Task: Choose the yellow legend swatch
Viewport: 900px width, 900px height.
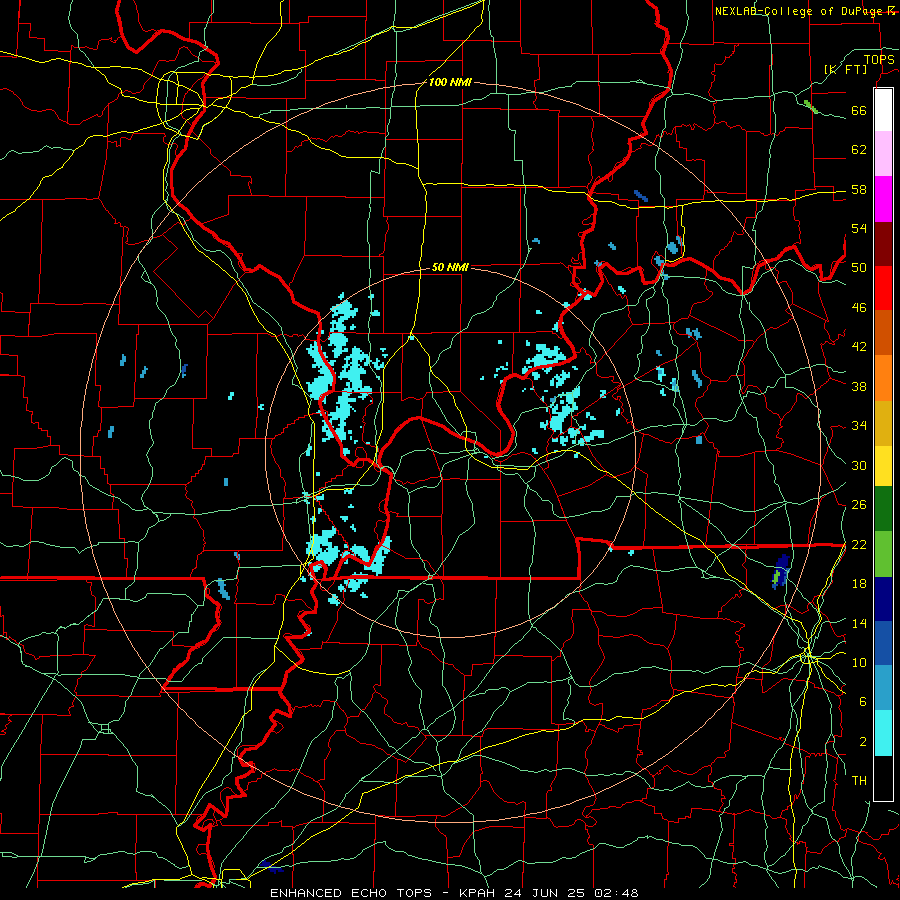Action: point(883,466)
